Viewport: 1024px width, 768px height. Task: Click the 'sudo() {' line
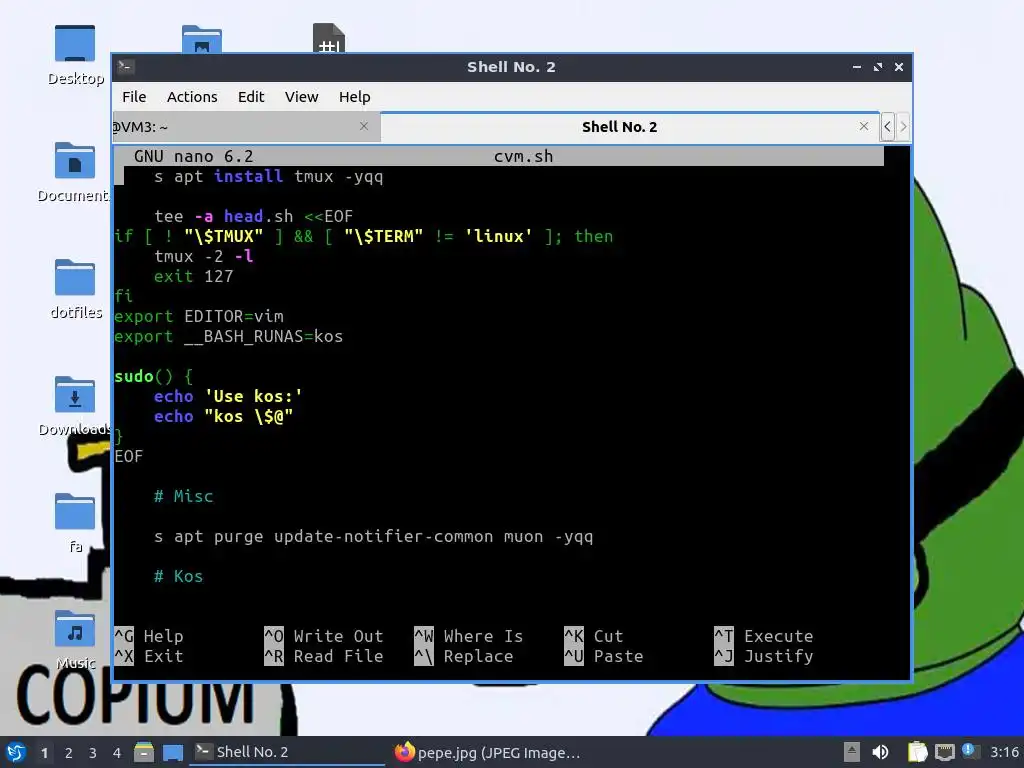coord(153,376)
